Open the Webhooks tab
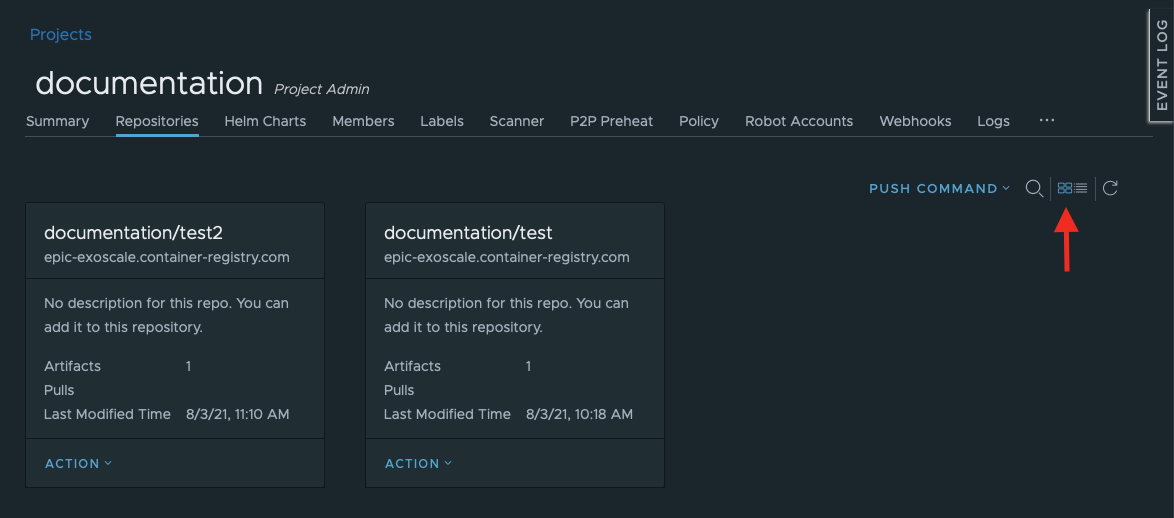1174x518 pixels. 915,121
